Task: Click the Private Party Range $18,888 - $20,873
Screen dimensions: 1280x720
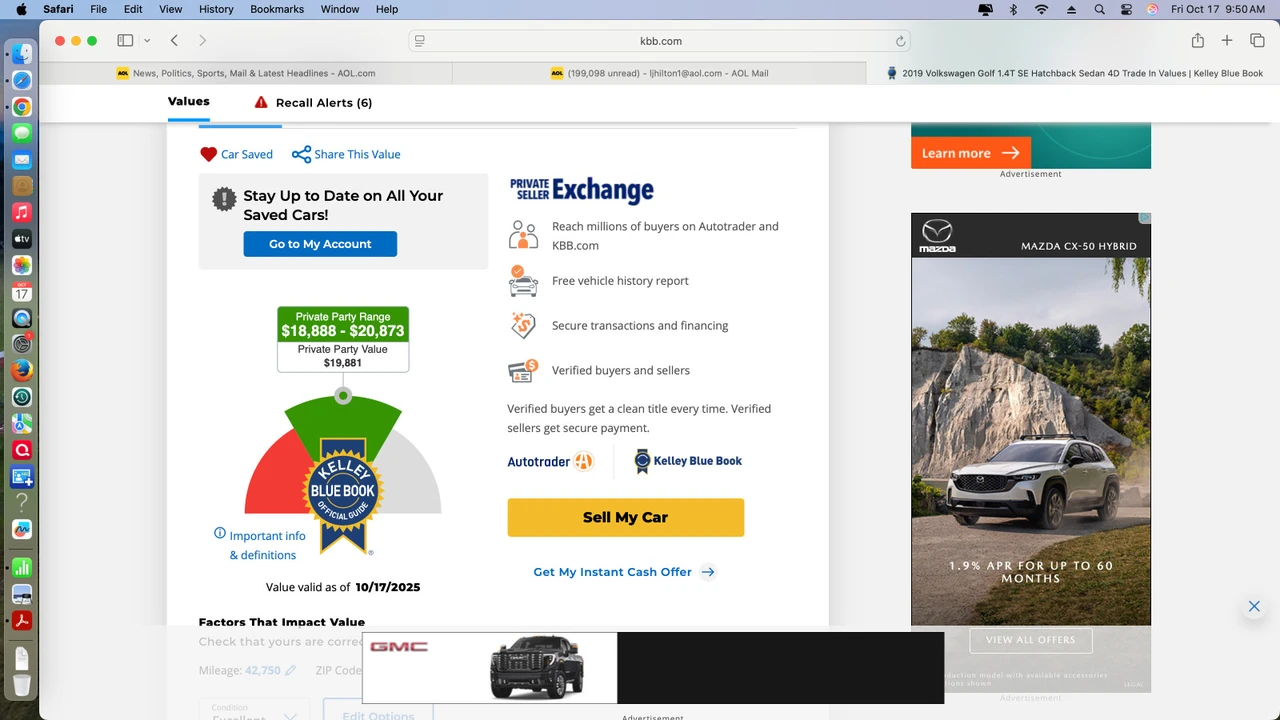Action: [x=343, y=324]
